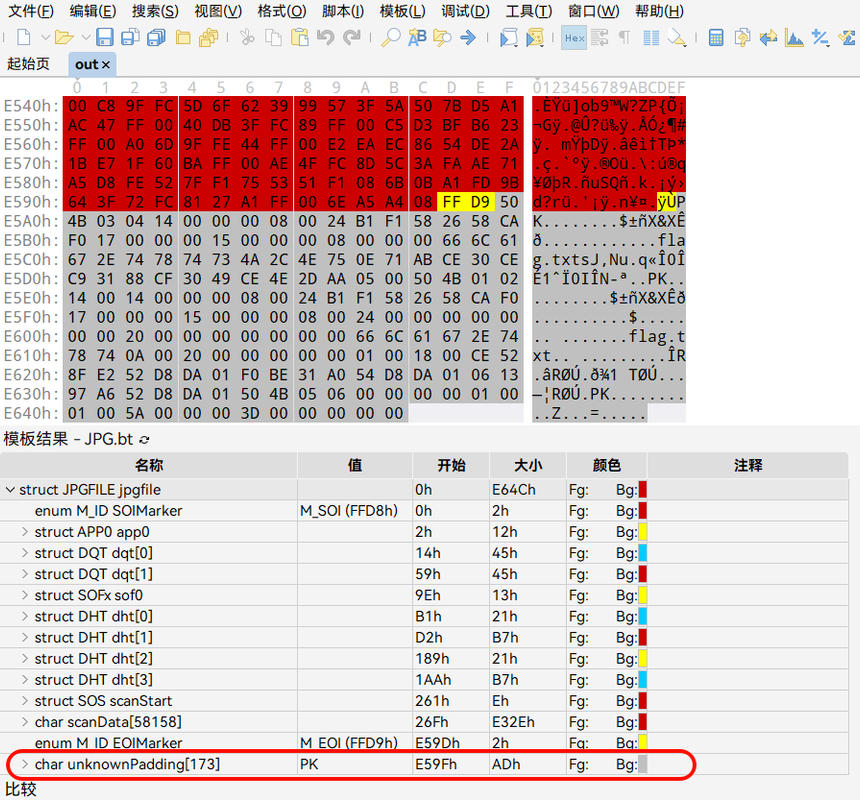This screenshot has width=860, height=800.
Task: Click the Save All icon
Action: [x=157, y=37]
